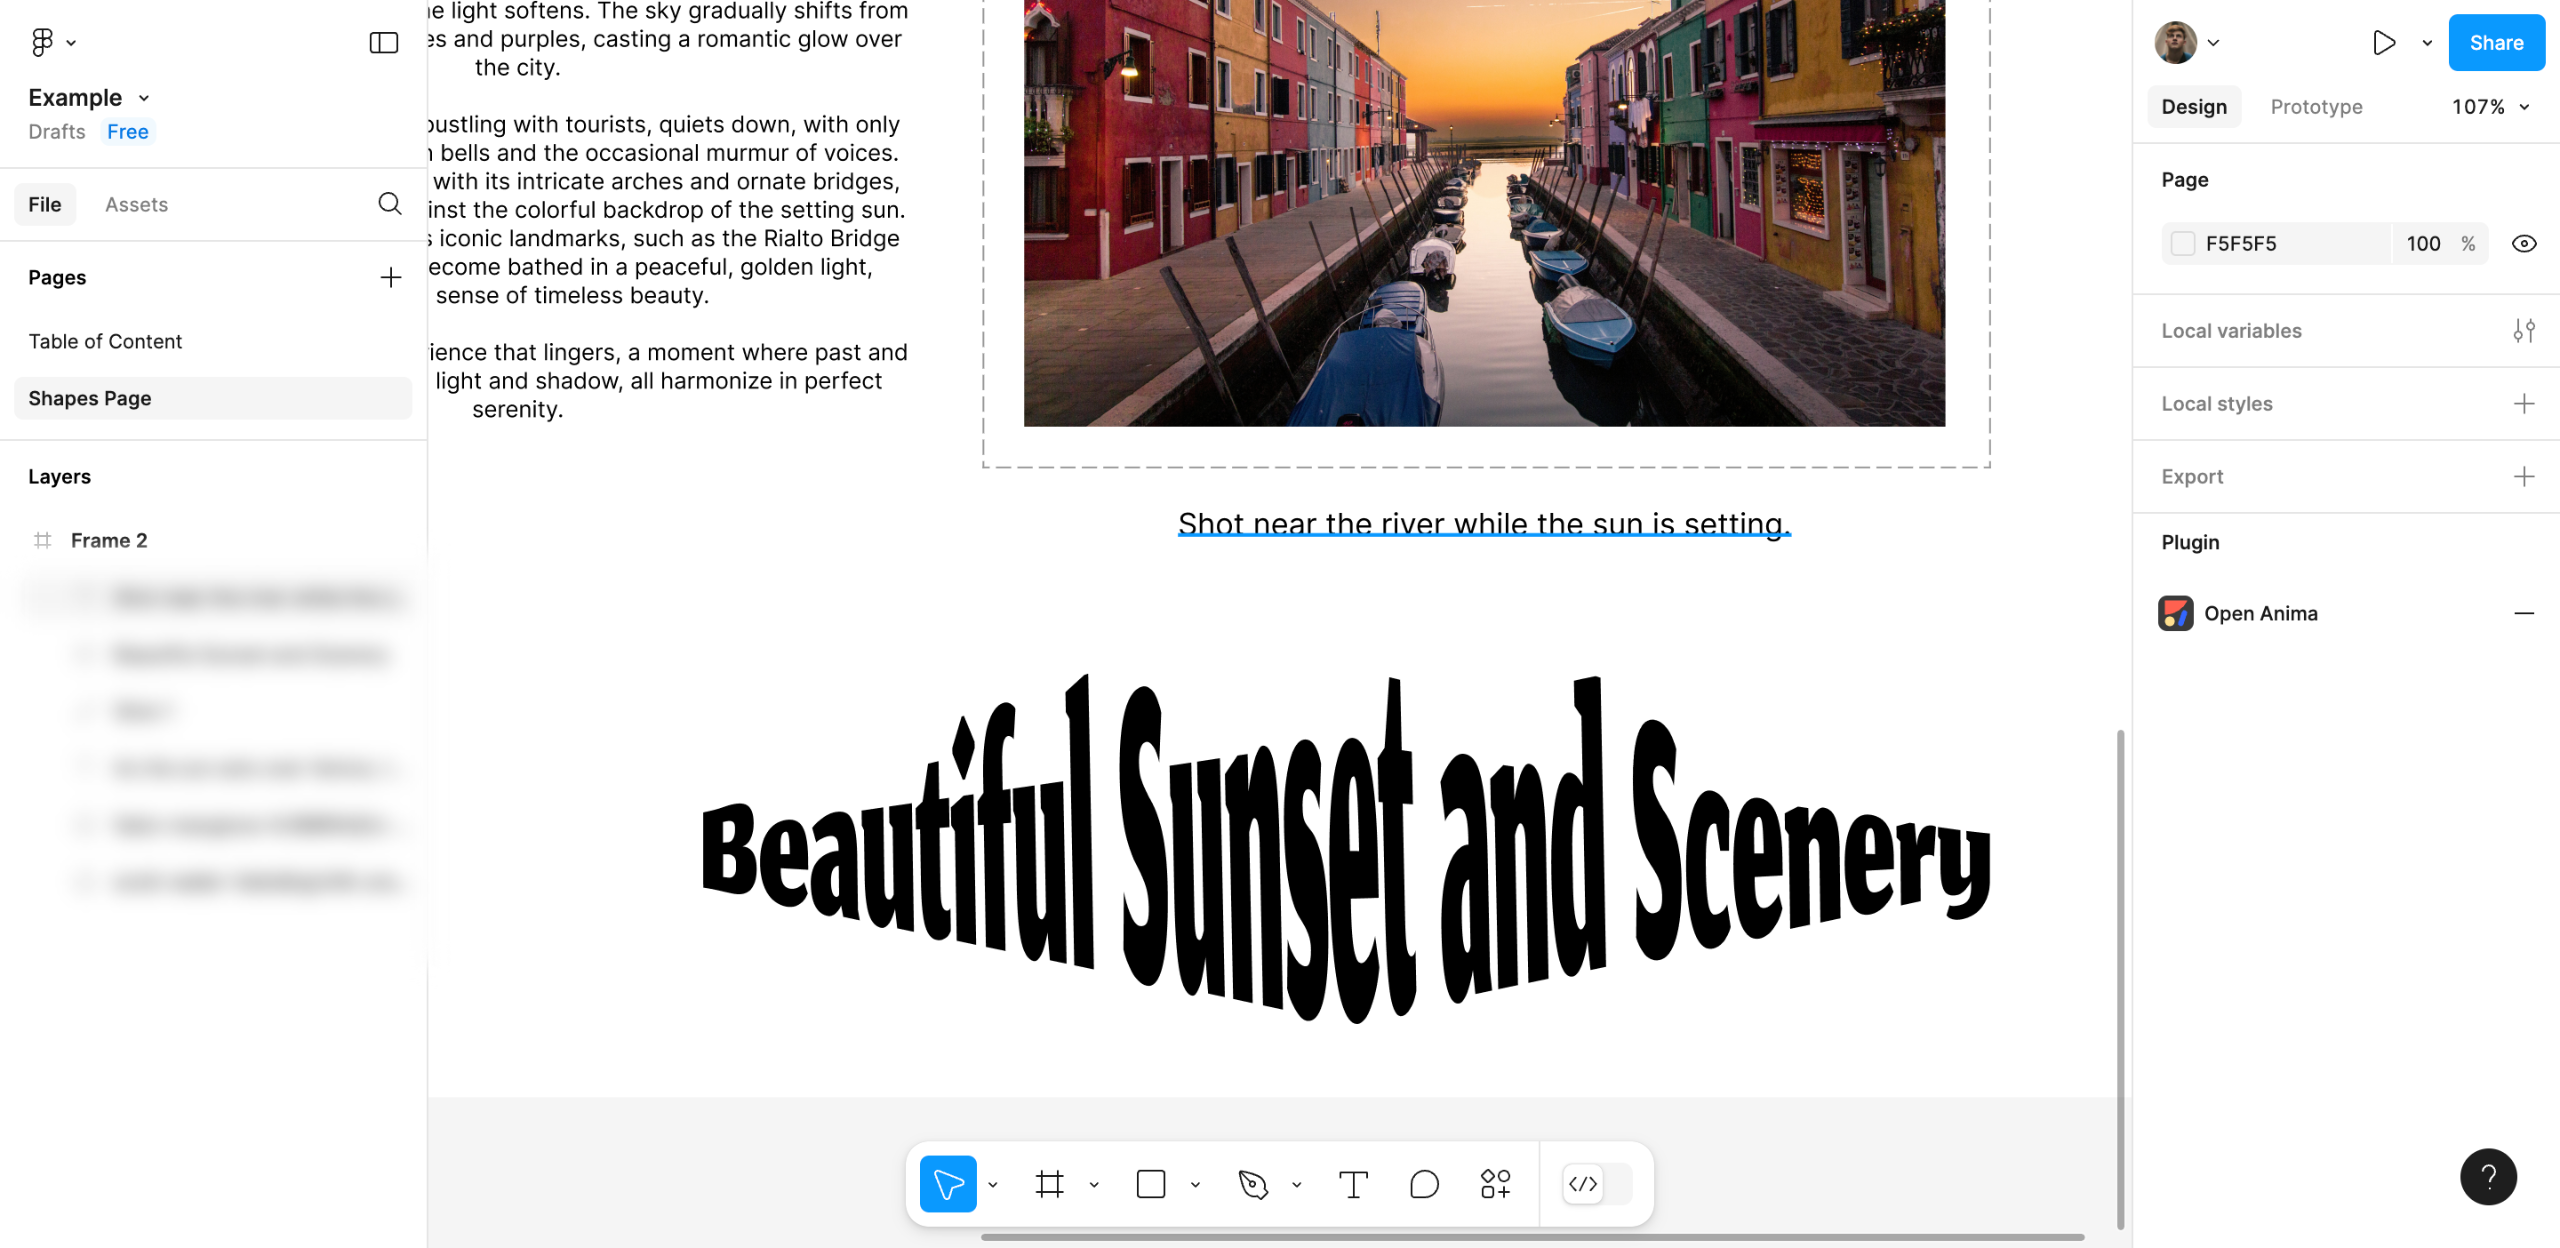Switch to the Assets tab
The width and height of the screenshot is (2560, 1248).
(136, 204)
